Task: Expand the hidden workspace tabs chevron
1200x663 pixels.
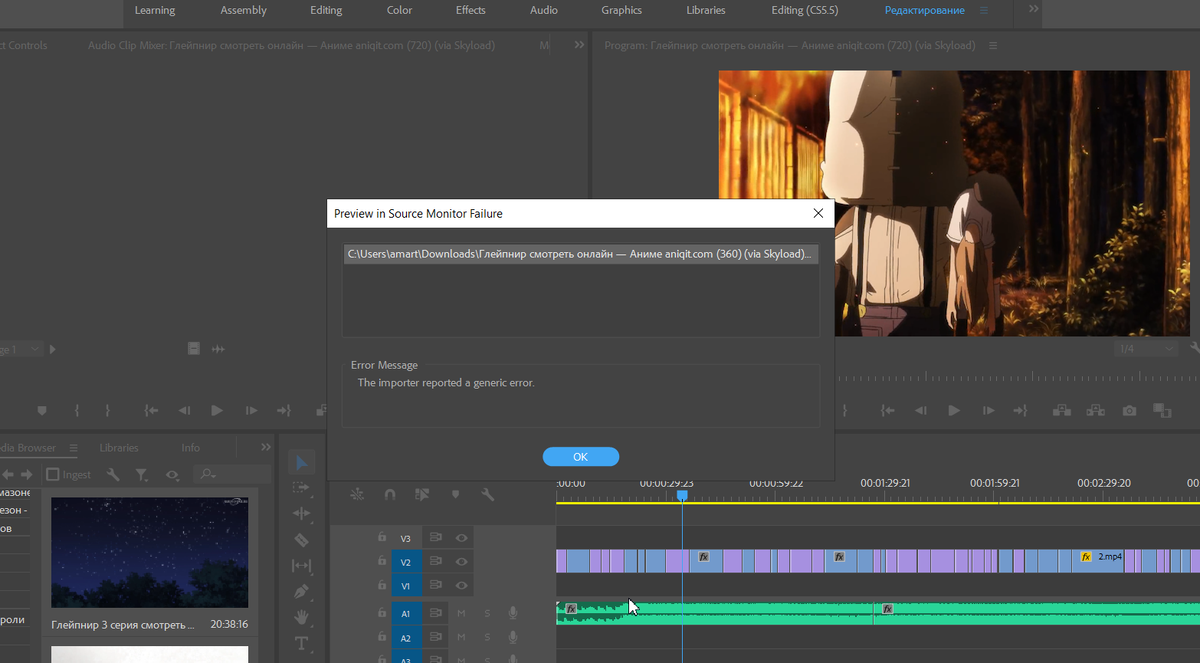Action: (x=1031, y=10)
